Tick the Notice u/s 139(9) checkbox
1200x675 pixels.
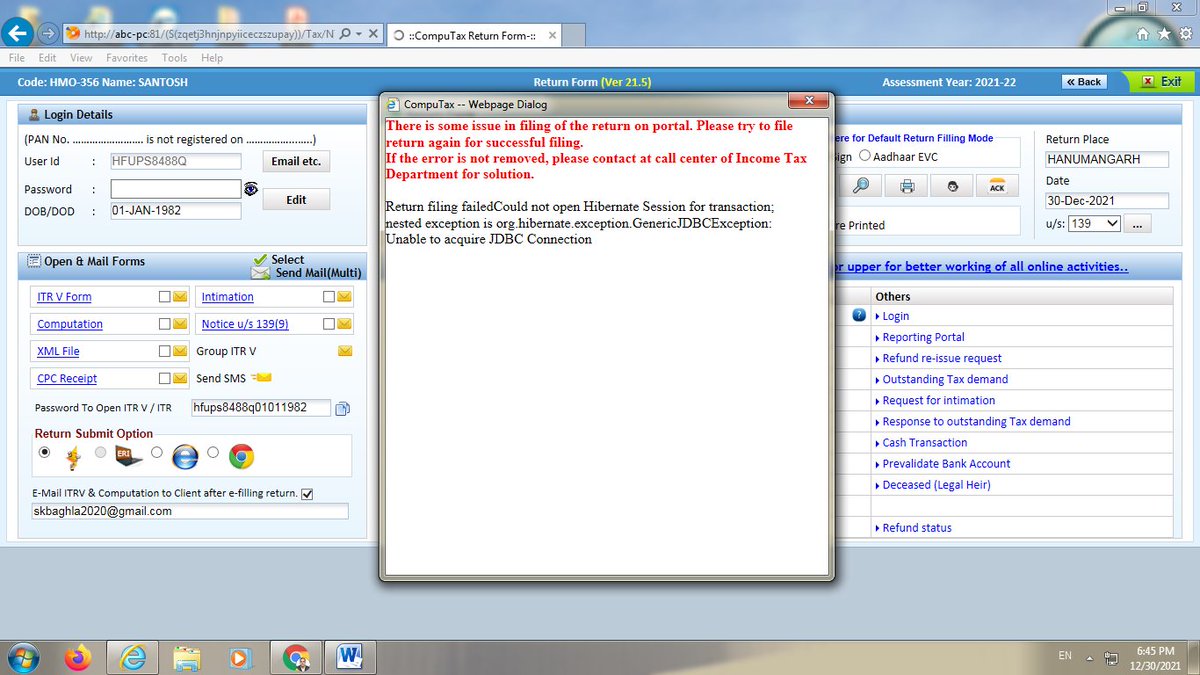[x=329, y=324]
